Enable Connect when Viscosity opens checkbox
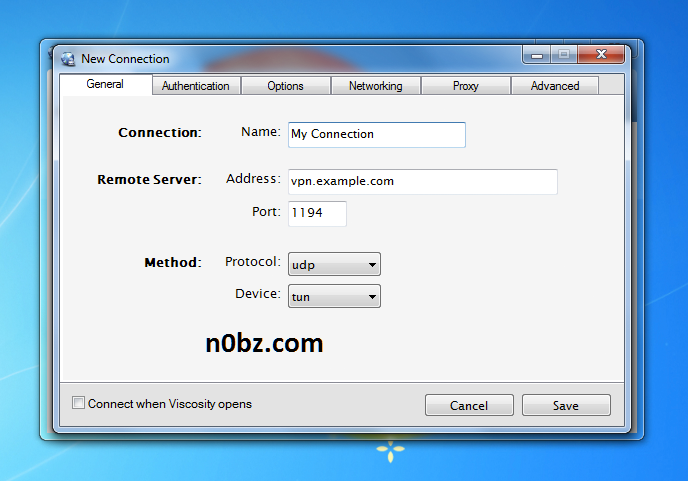The height and width of the screenshot is (481, 688). [x=78, y=403]
